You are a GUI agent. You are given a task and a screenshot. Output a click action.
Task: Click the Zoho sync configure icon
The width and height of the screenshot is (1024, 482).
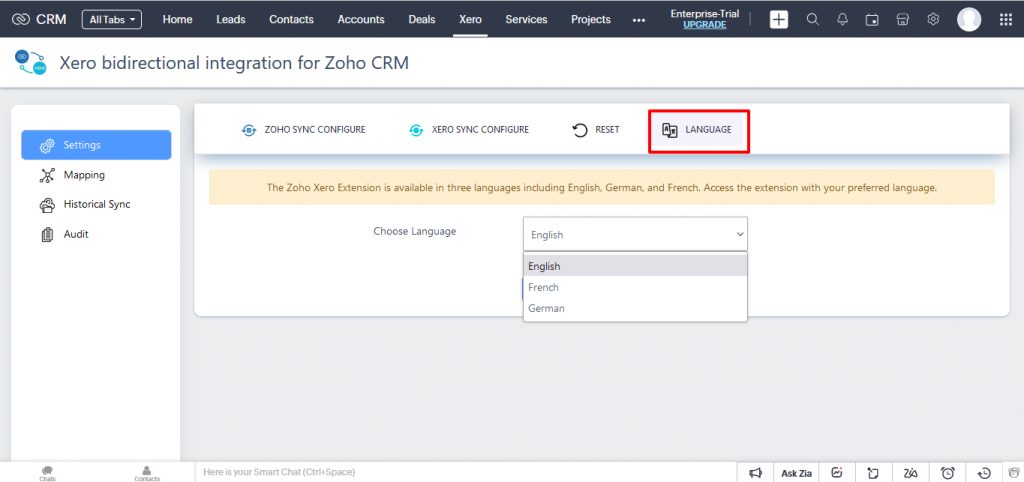coord(249,130)
